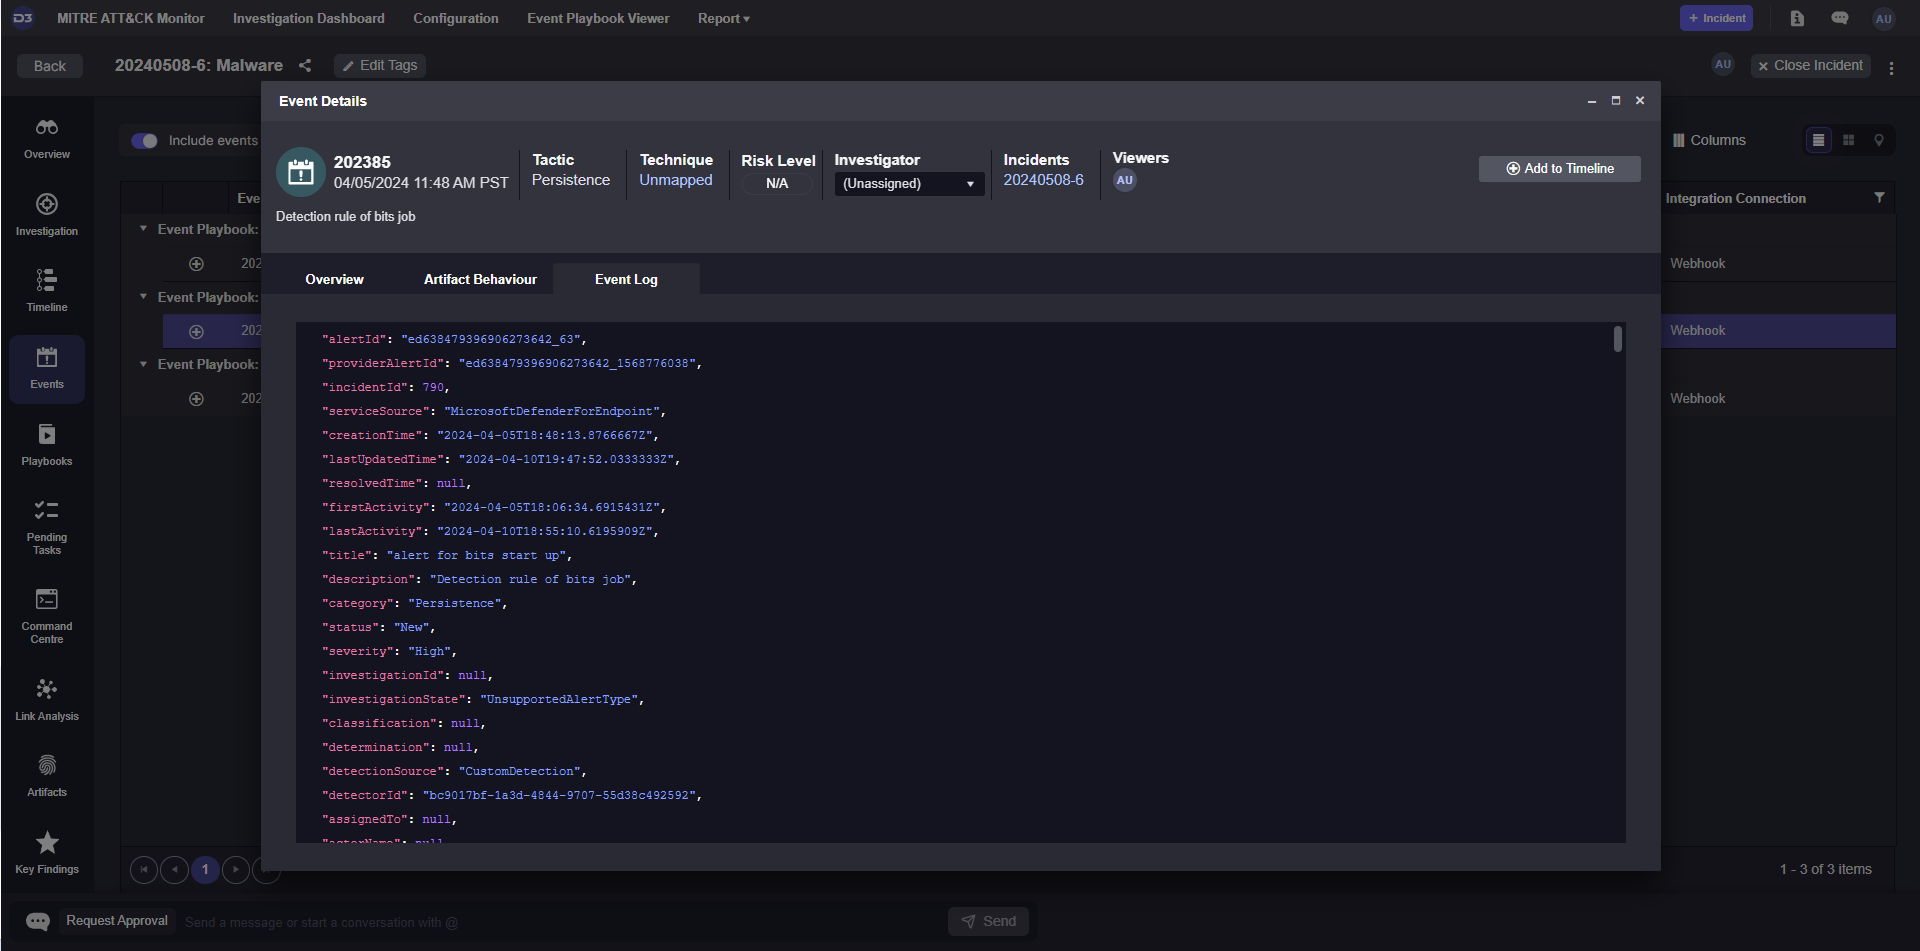1920x951 pixels.
Task: Select the Events sidebar icon
Action: coord(47,369)
